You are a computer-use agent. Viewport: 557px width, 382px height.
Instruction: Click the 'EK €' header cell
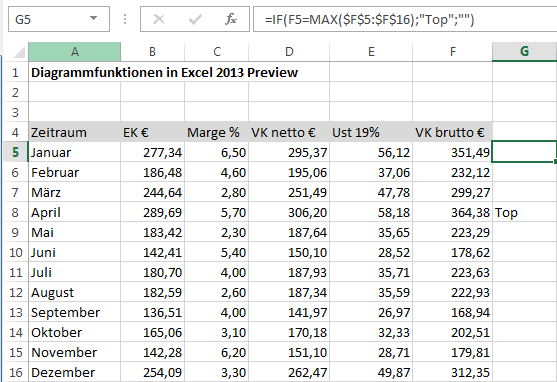[x=152, y=133]
